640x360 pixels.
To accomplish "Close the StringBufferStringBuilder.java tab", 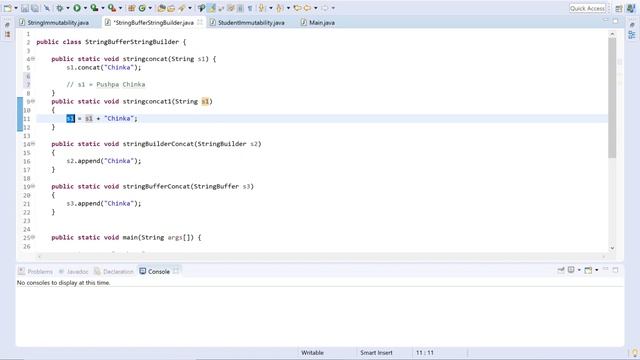I will coord(200,22).
